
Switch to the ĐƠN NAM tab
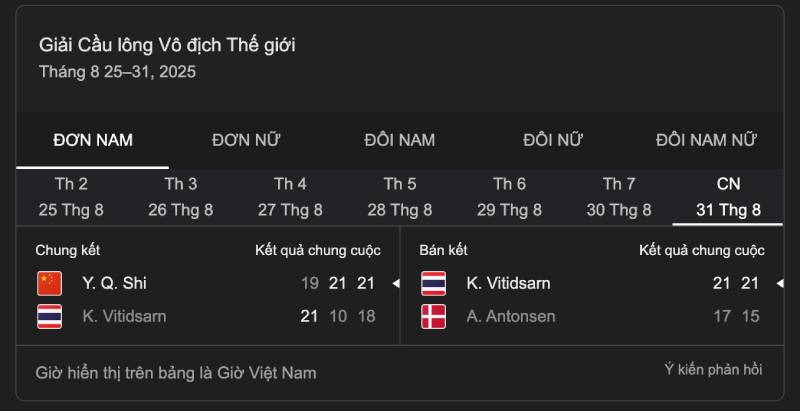click(x=93, y=140)
